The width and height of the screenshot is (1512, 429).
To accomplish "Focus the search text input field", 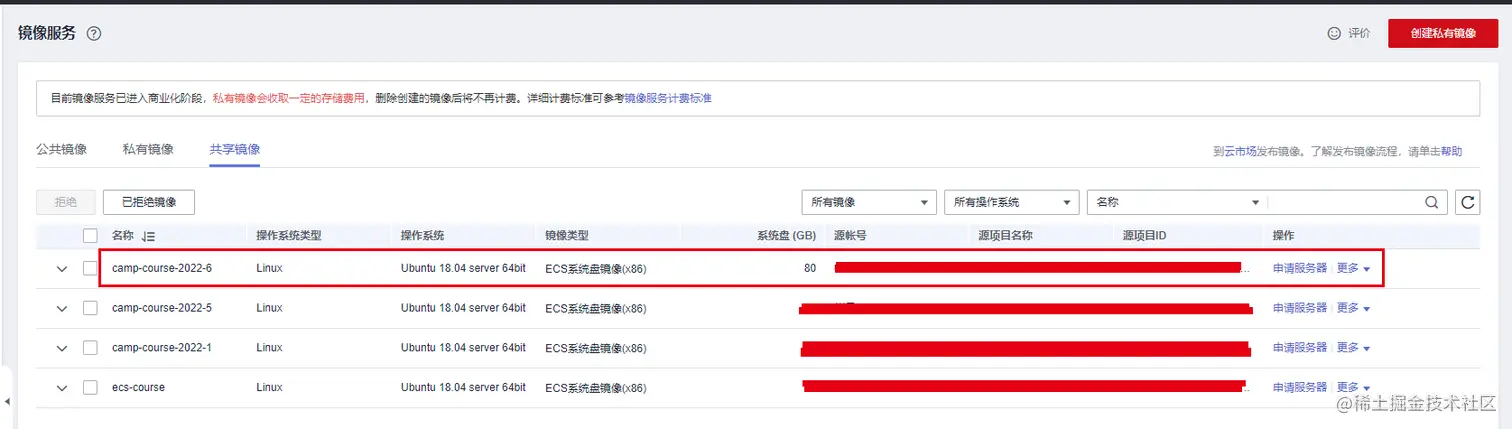I will click(x=1344, y=202).
